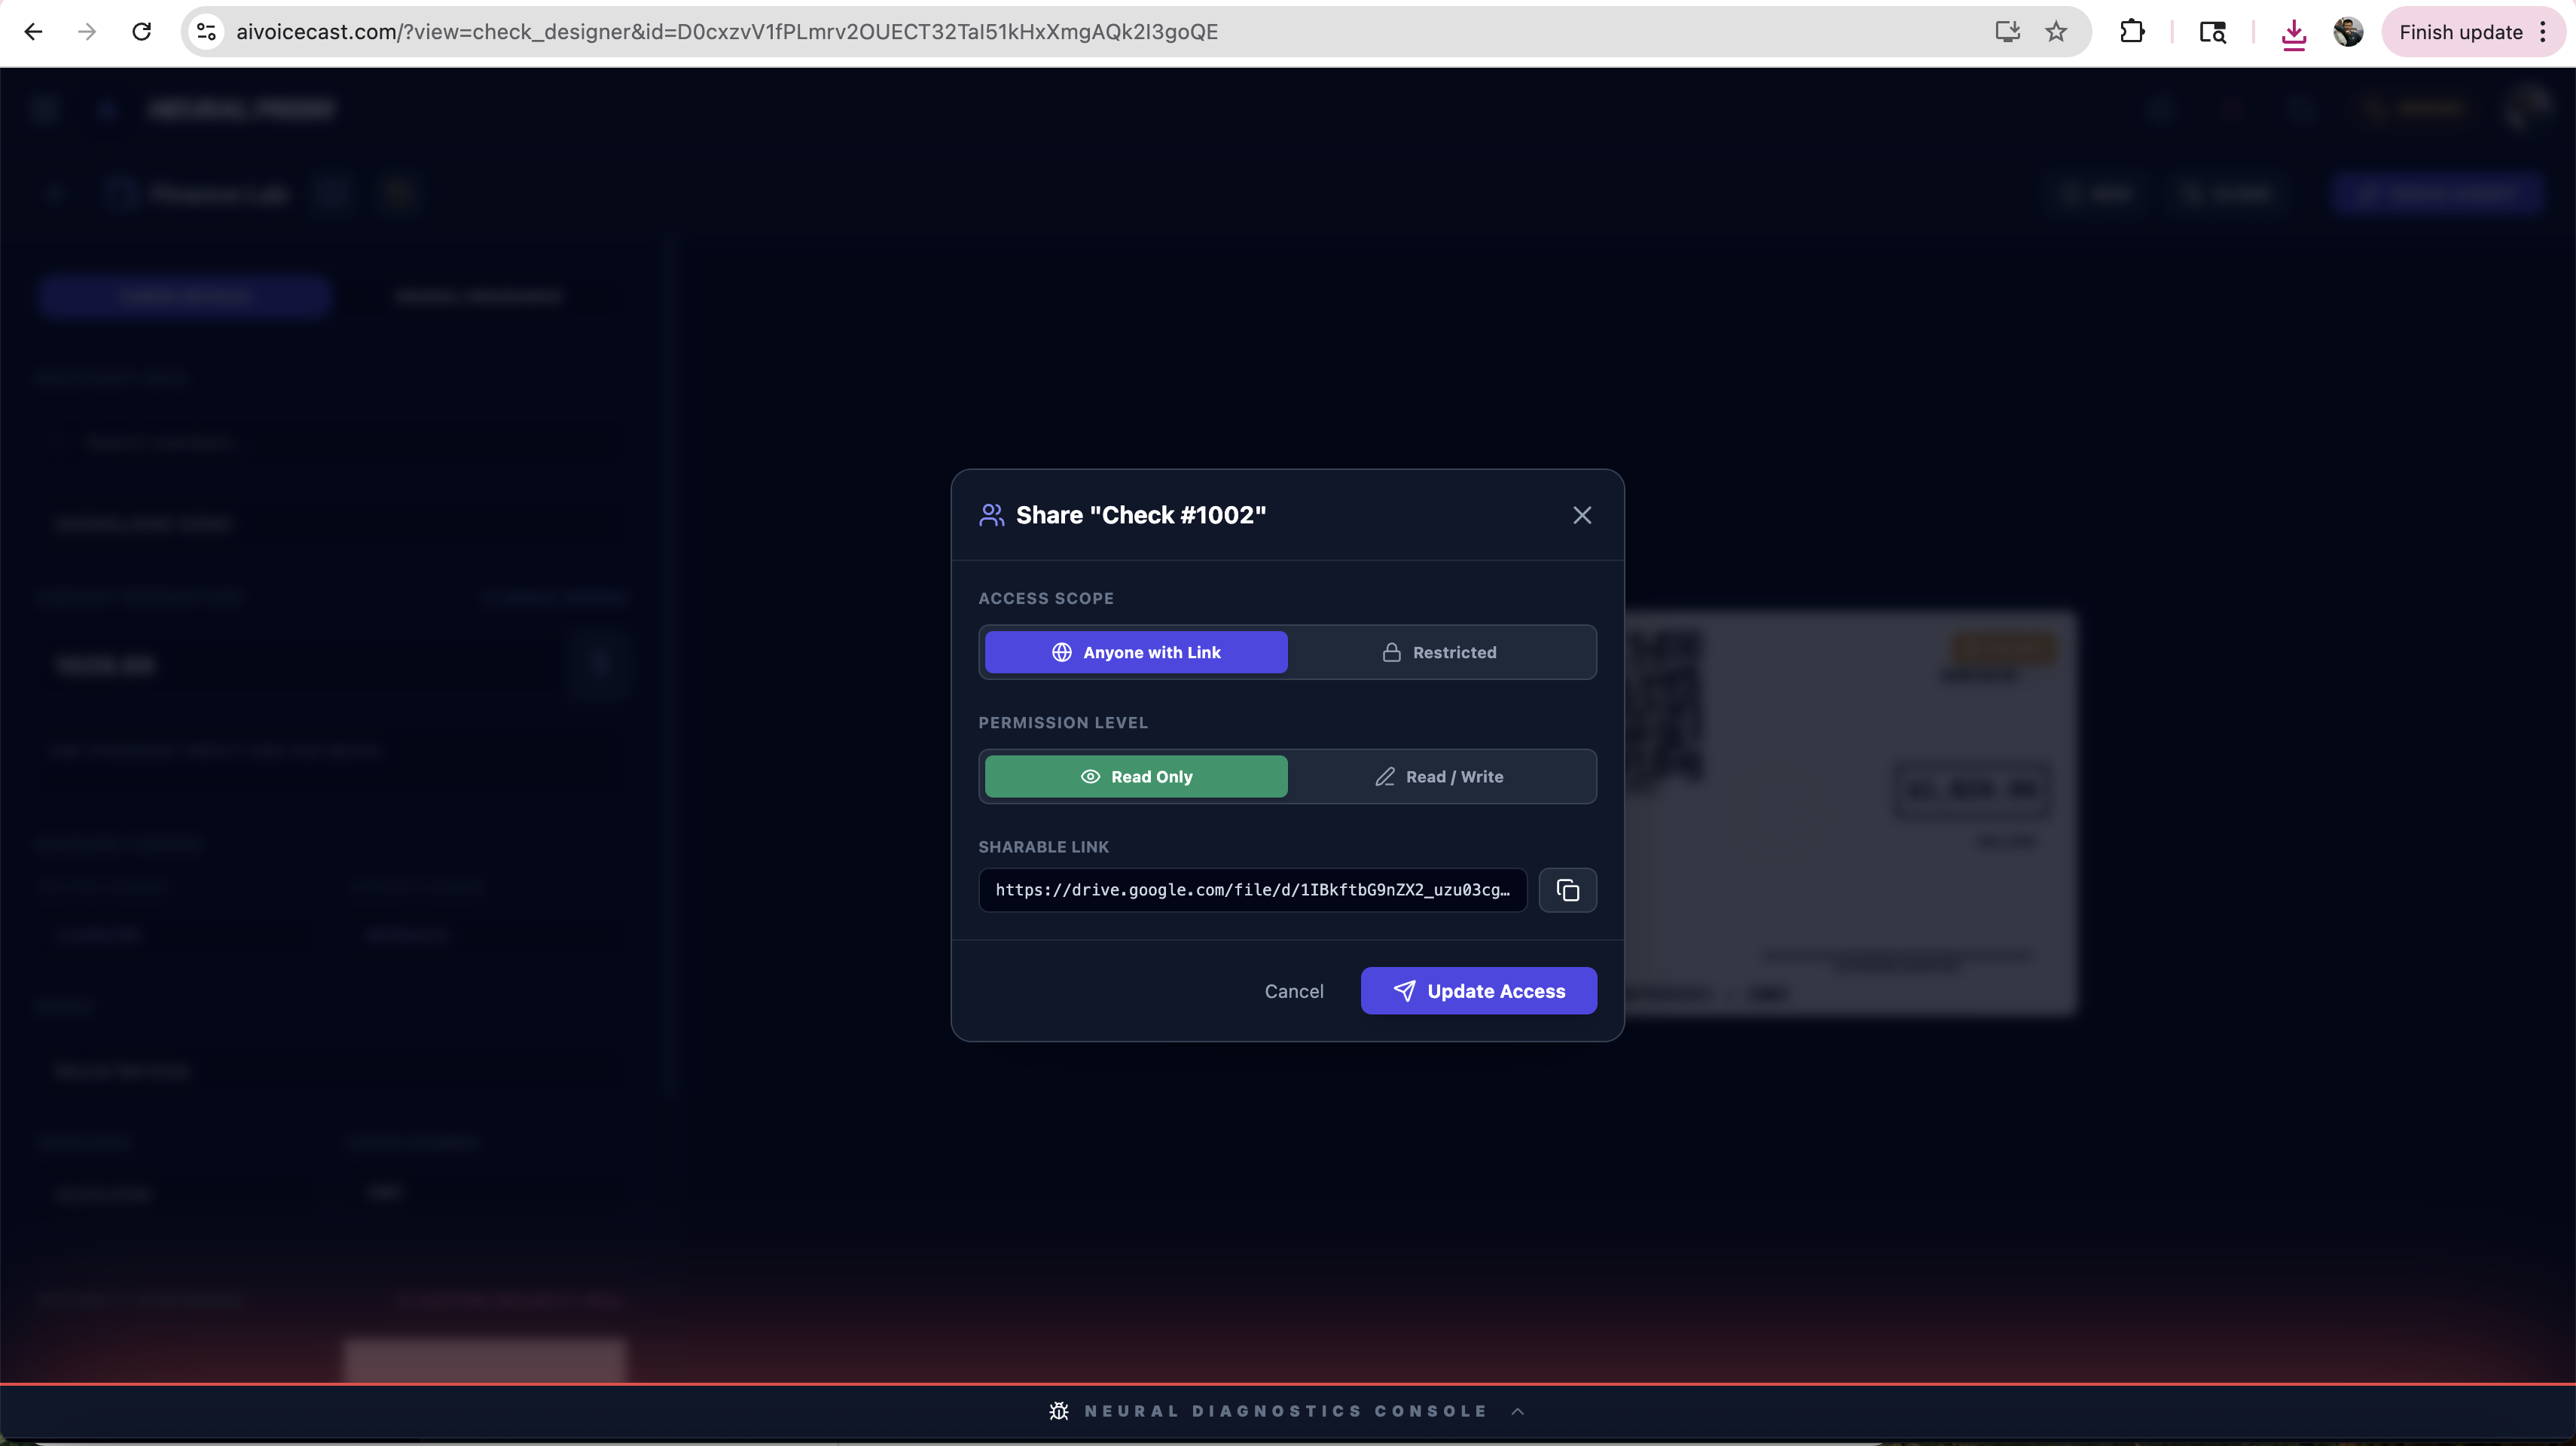Click the Update Access button
The height and width of the screenshot is (1446, 2576).
pos(1478,991)
